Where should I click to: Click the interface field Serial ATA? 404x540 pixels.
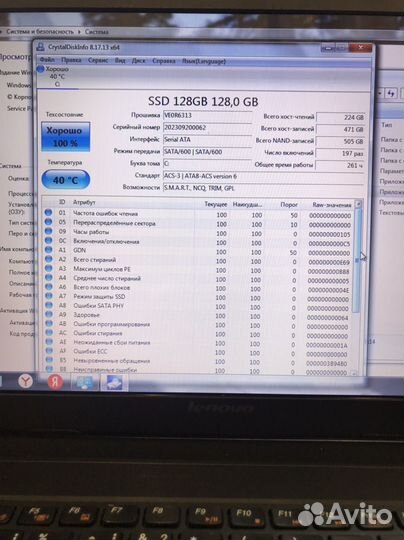tap(207, 139)
